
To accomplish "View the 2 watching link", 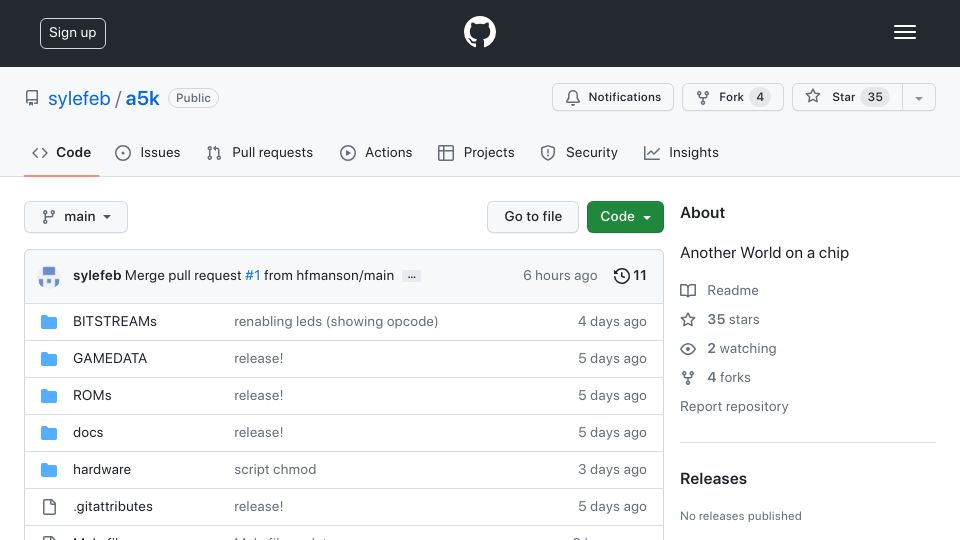I will 741,348.
